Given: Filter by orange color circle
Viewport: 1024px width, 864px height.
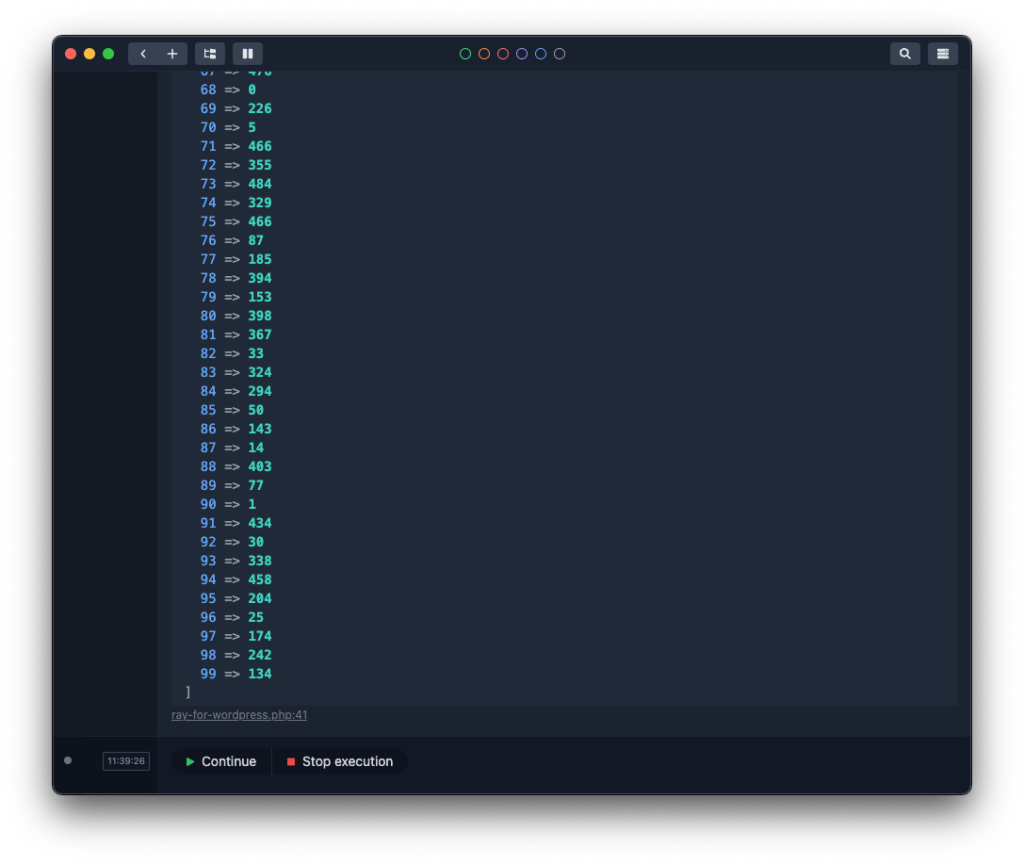Looking at the screenshot, I should tap(484, 54).
